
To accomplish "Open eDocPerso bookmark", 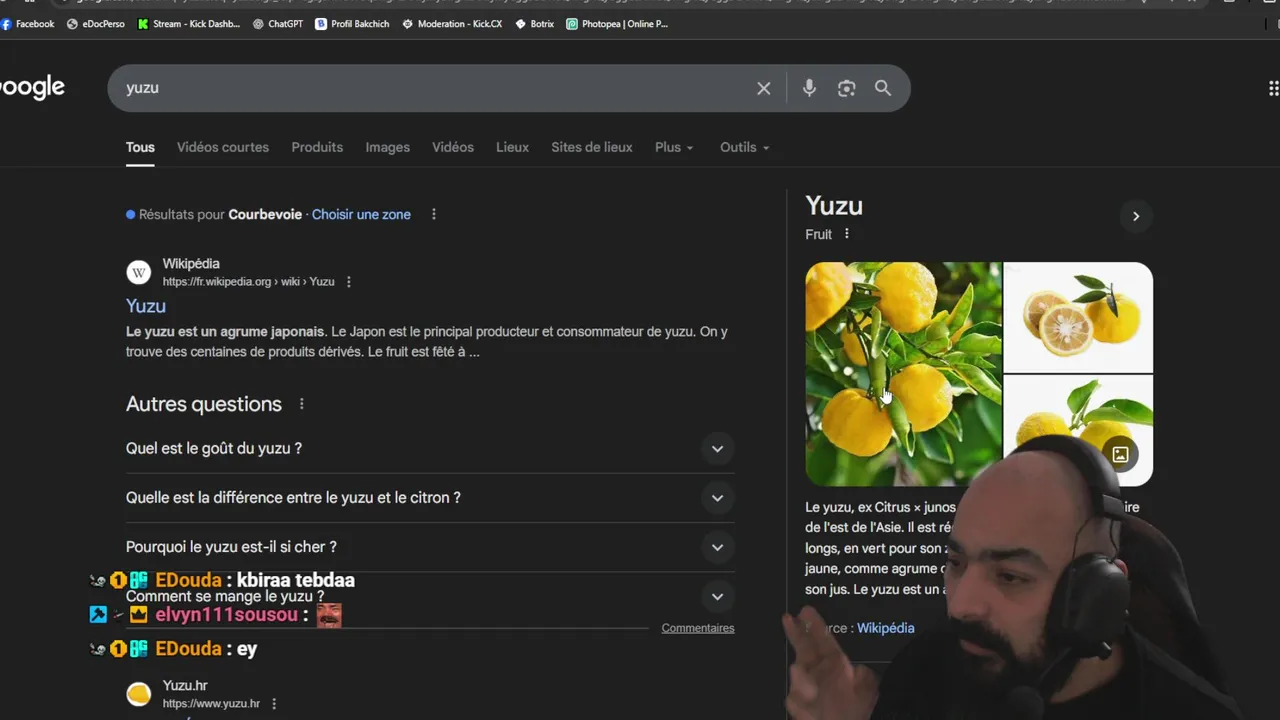I will tap(96, 24).
